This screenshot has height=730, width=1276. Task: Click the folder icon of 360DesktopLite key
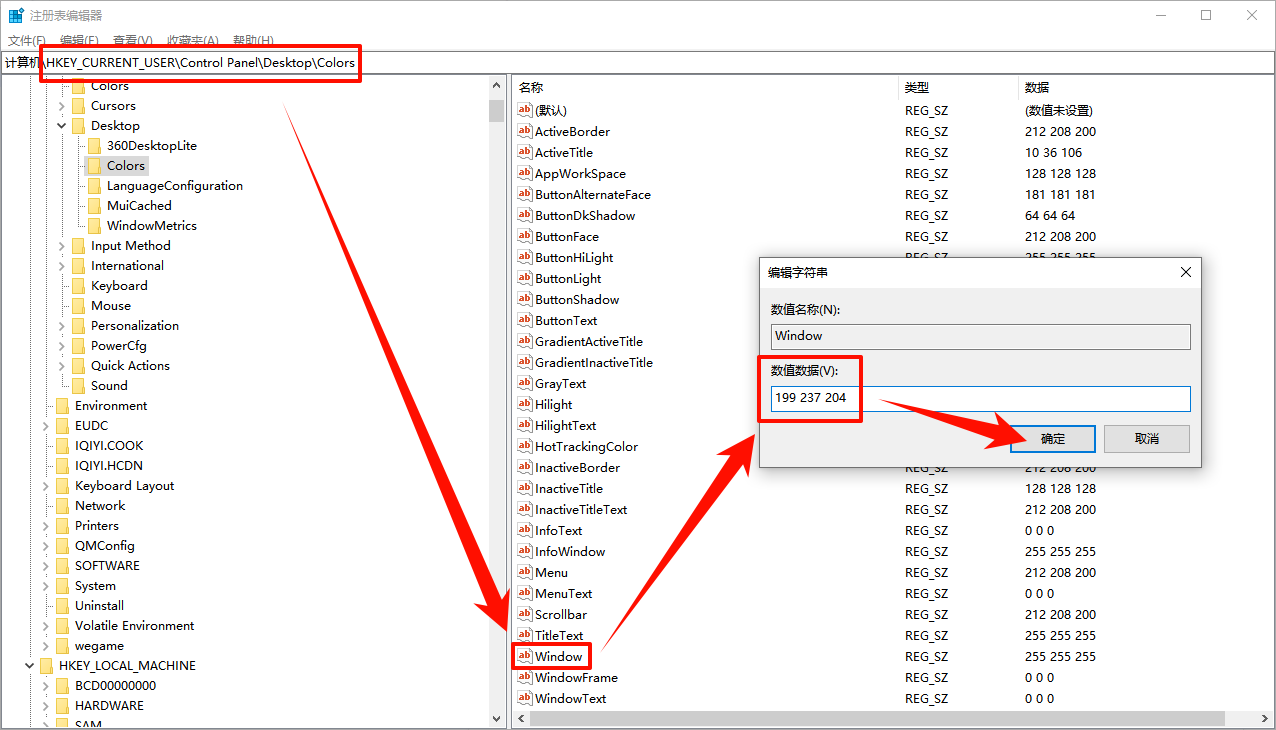click(94, 145)
